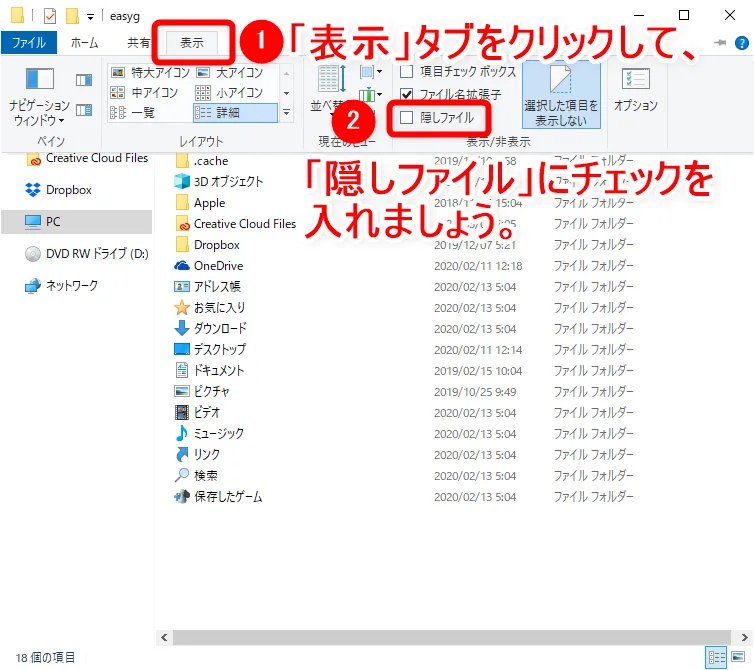
Task: Select DVD RW ドライブ (D:) in navigation
Action: tap(87, 253)
